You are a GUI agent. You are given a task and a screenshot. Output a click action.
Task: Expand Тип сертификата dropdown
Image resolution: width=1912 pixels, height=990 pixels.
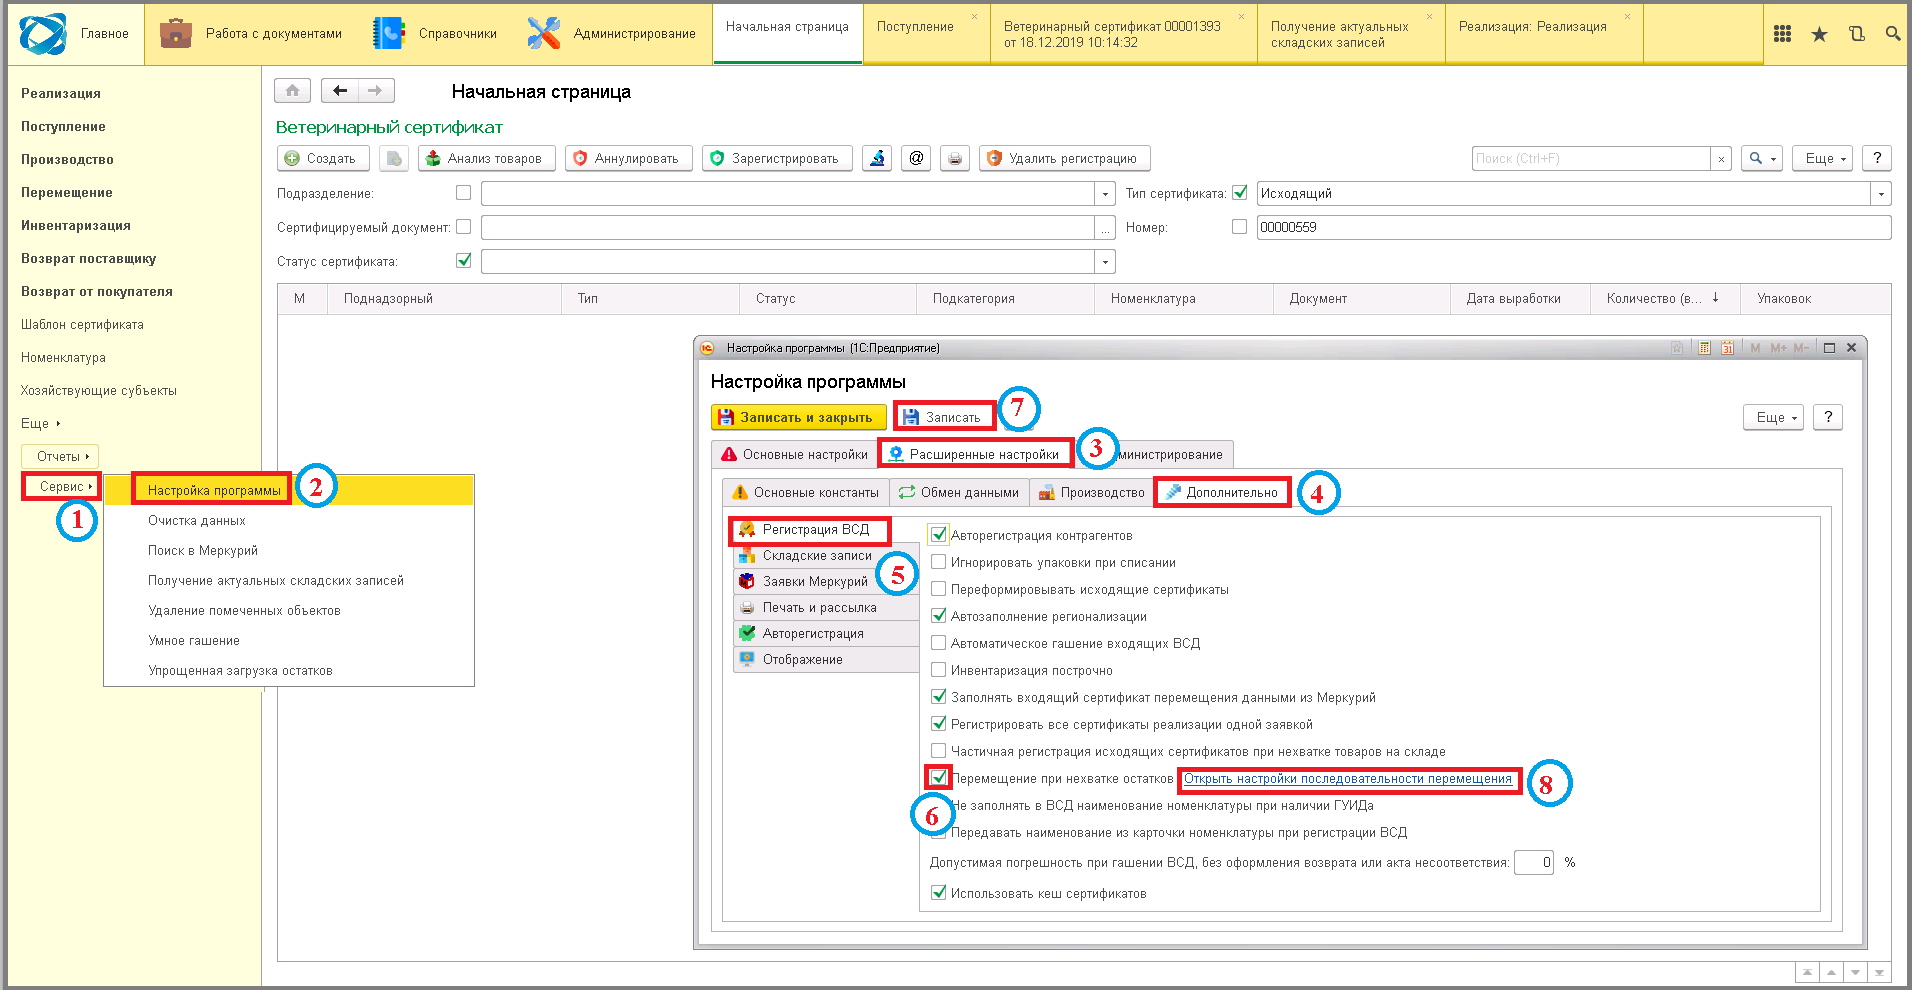tap(1881, 194)
